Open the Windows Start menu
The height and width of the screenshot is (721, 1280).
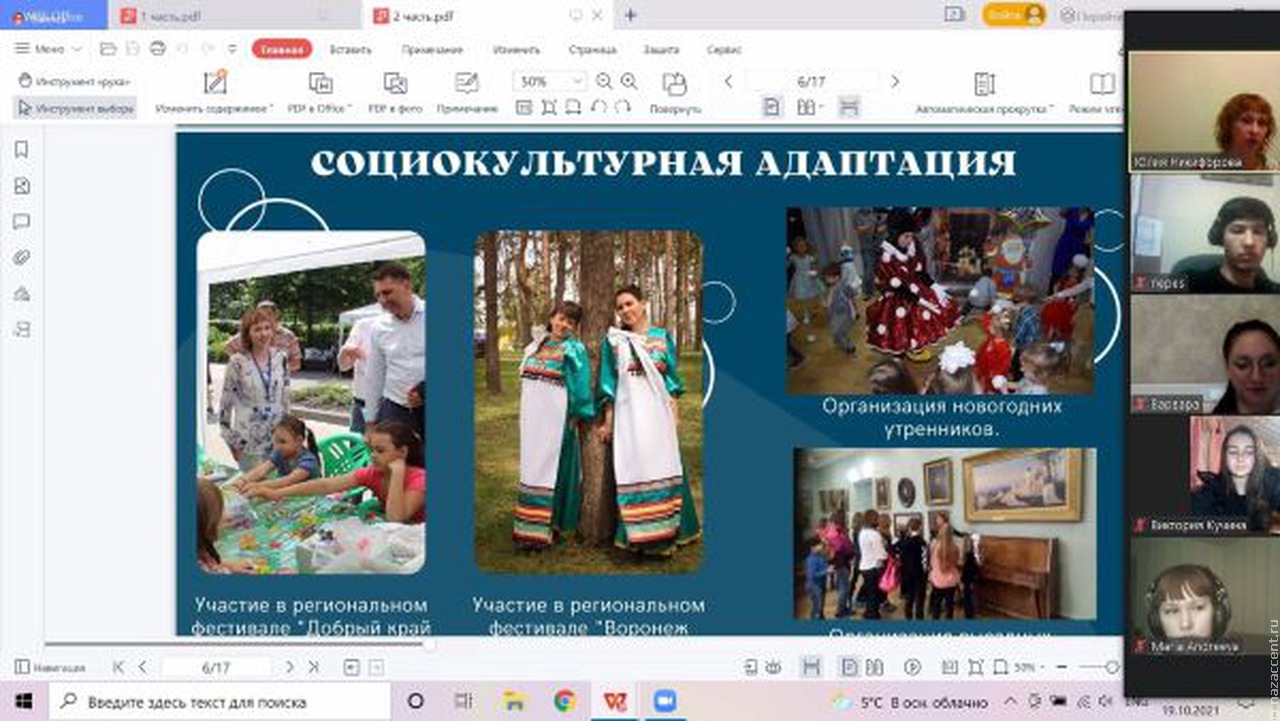coord(23,701)
